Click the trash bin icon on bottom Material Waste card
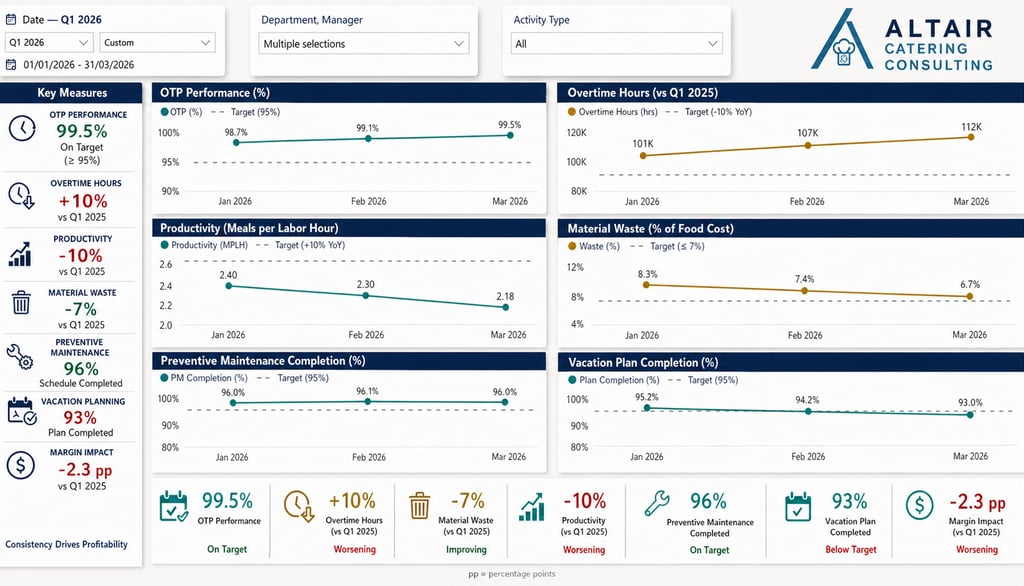 [x=419, y=506]
